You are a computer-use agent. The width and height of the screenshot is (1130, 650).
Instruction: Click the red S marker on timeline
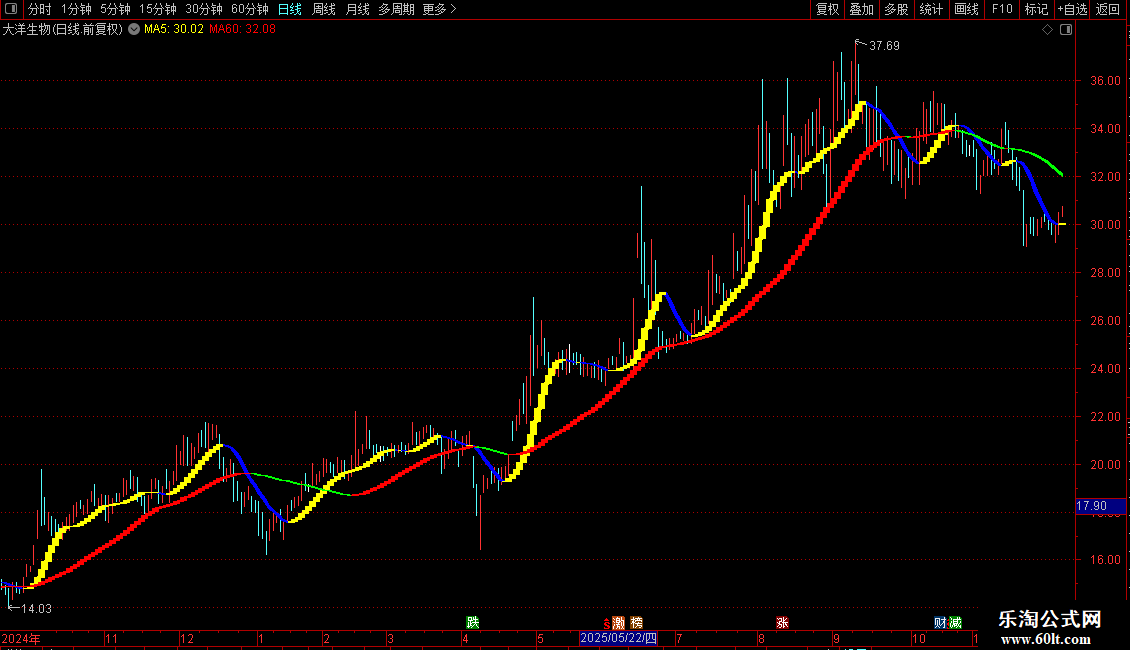[x=607, y=623]
